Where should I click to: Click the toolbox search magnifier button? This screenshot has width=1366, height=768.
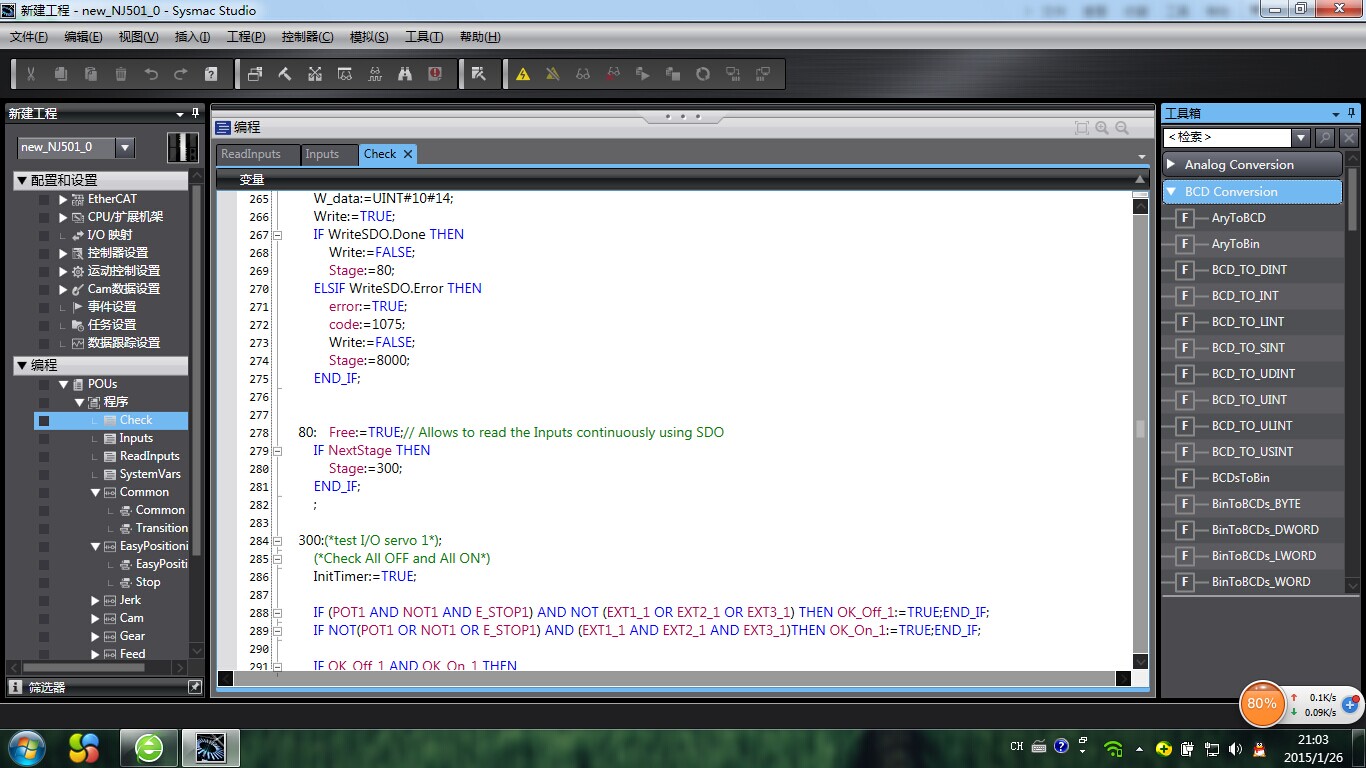pos(1325,138)
